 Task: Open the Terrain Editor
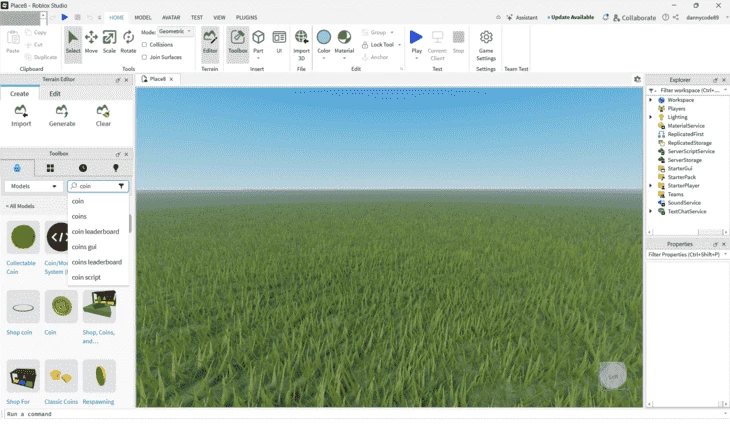tap(210, 43)
